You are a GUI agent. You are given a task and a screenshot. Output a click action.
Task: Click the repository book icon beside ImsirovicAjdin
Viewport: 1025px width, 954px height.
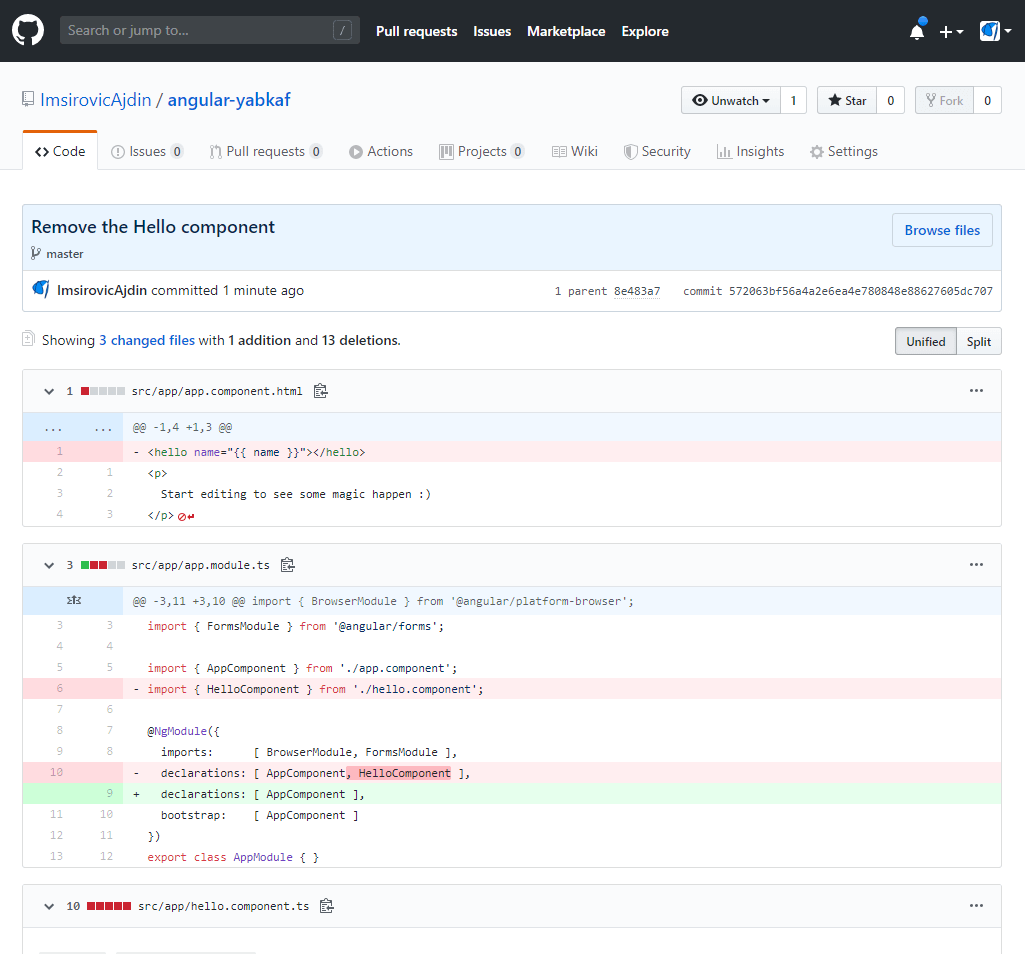click(x=28, y=99)
